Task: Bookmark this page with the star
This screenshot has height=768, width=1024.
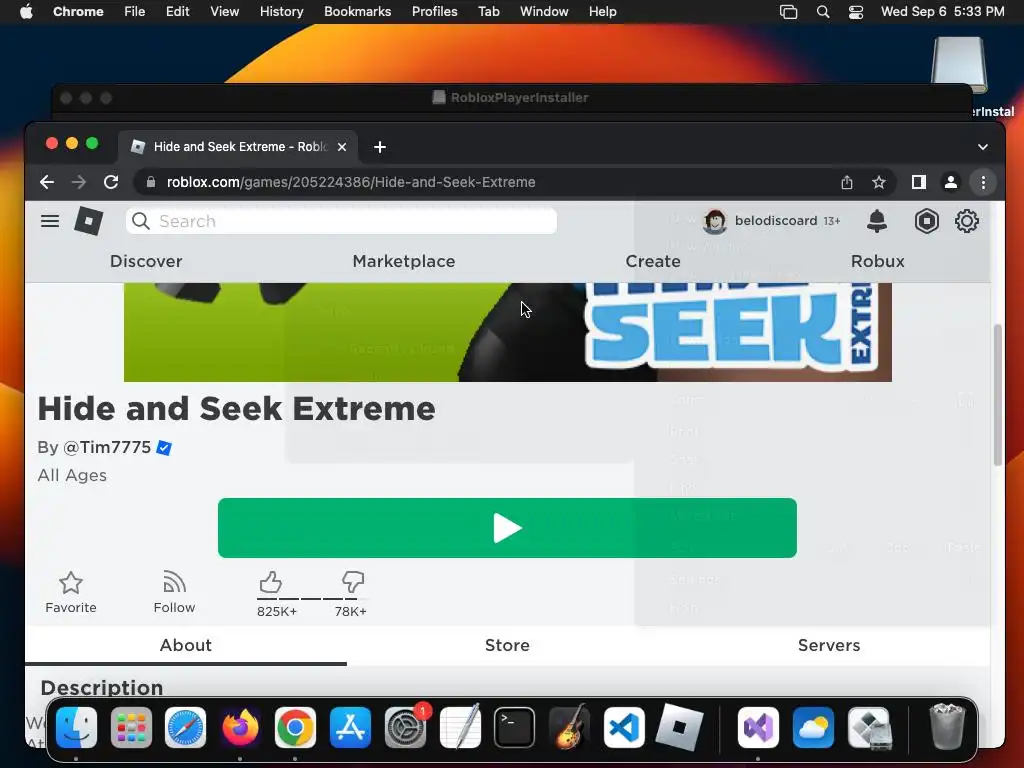Action: (x=879, y=182)
